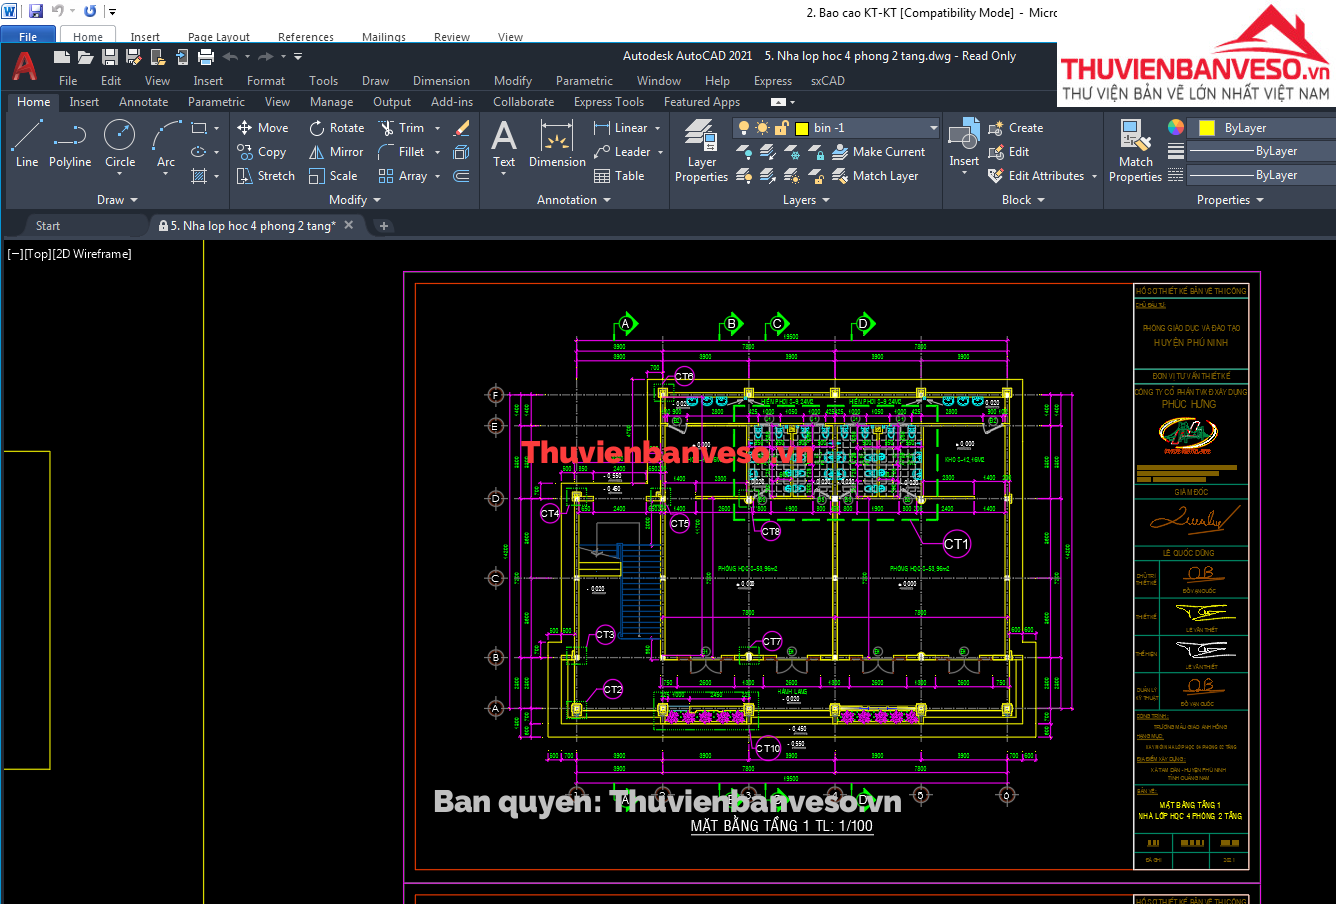Click the yellow ByLayer object color box

(x=1207, y=128)
